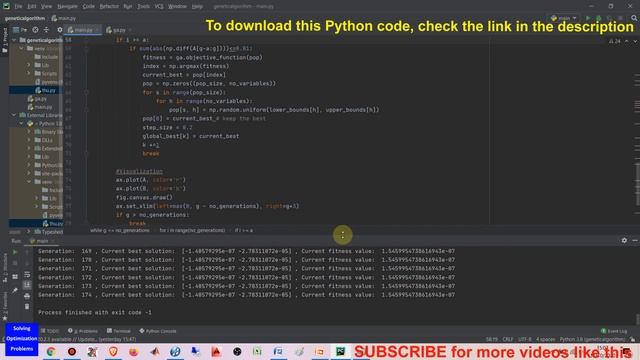Open the Terminal tool window tab
This screenshot has width=640, height=360.
click(x=119, y=331)
